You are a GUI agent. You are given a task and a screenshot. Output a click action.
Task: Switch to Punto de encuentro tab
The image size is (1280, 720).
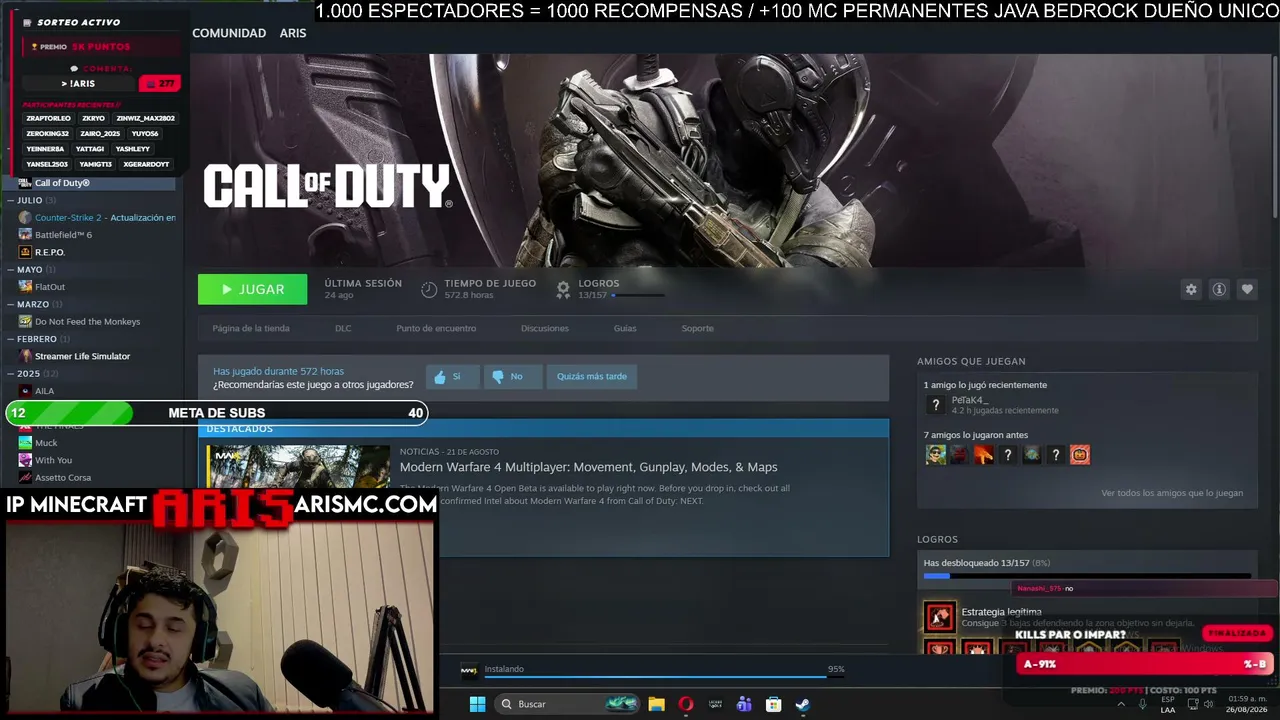[x=436, y=328]
